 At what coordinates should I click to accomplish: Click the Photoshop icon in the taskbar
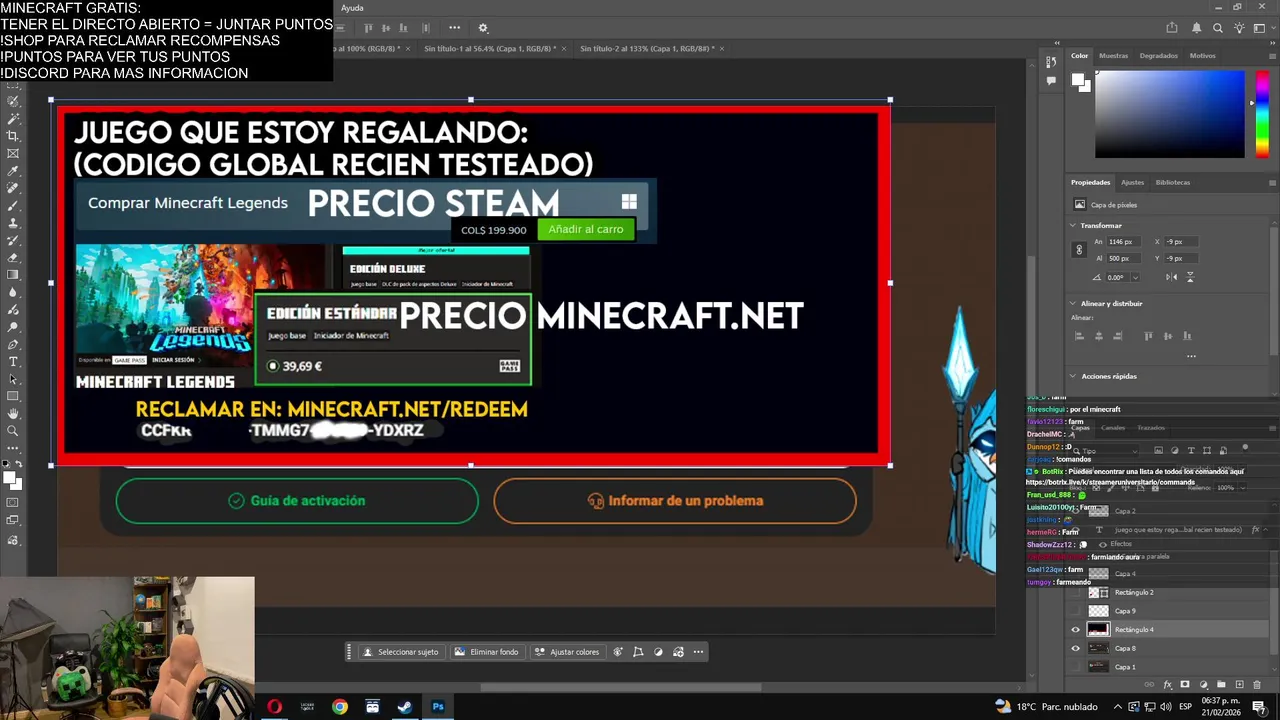click(x=438, y=706)
